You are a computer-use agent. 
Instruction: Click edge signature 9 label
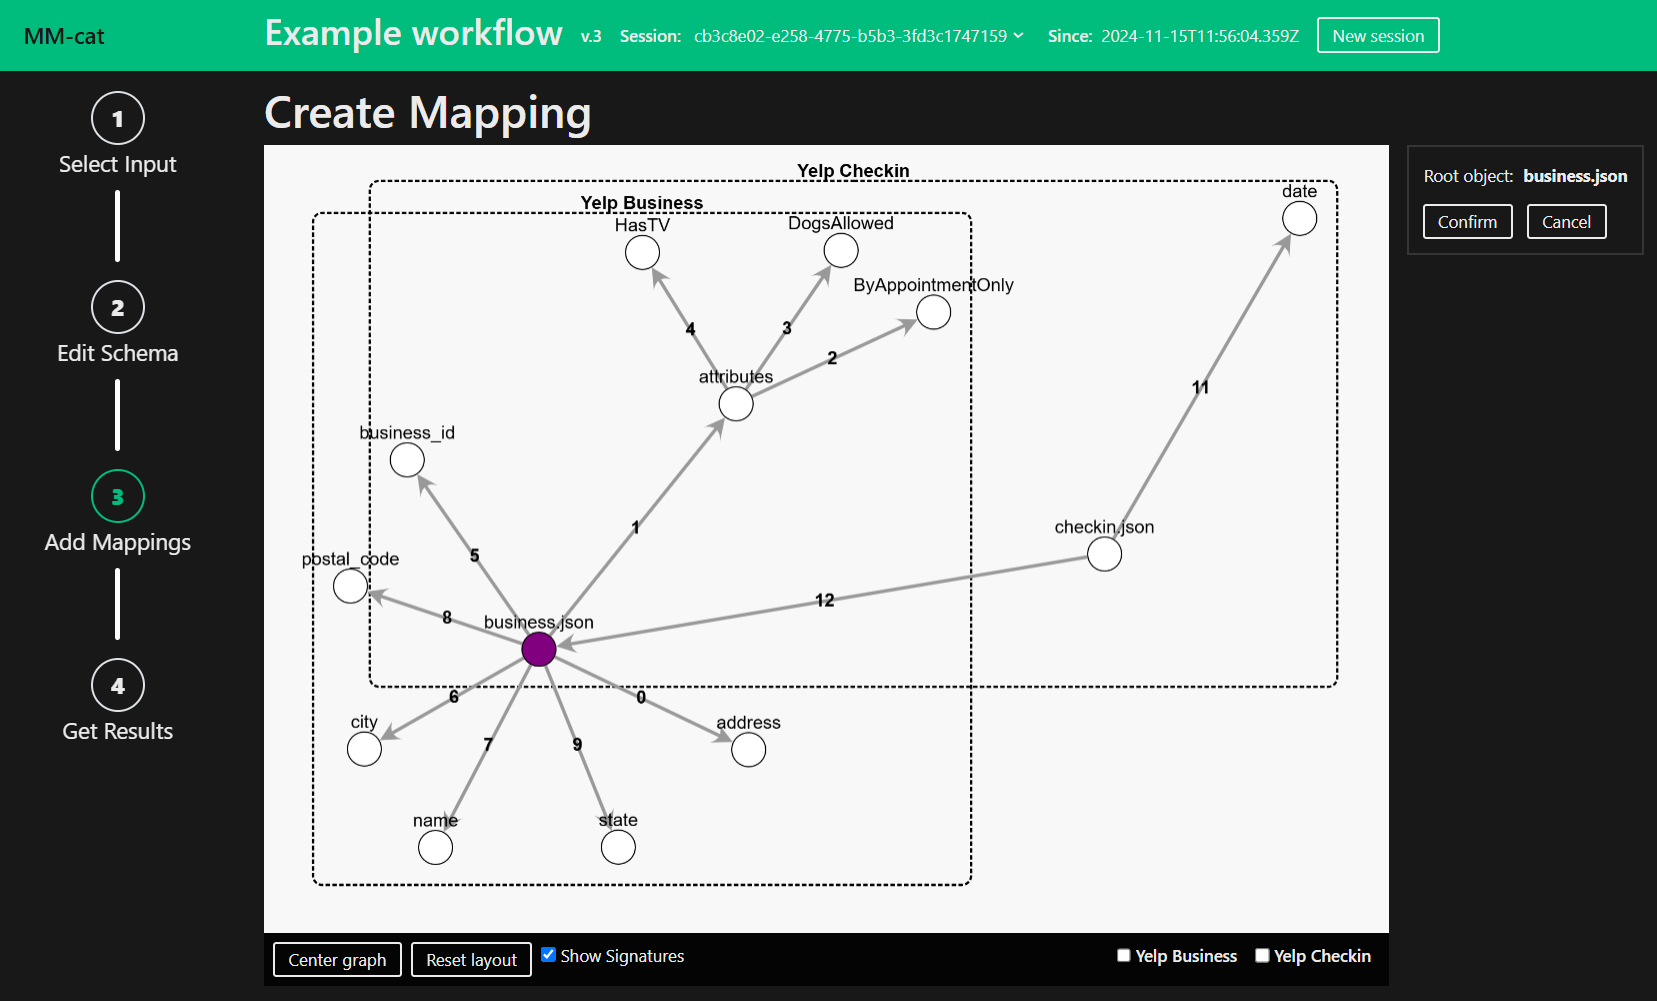coord(577,744)
